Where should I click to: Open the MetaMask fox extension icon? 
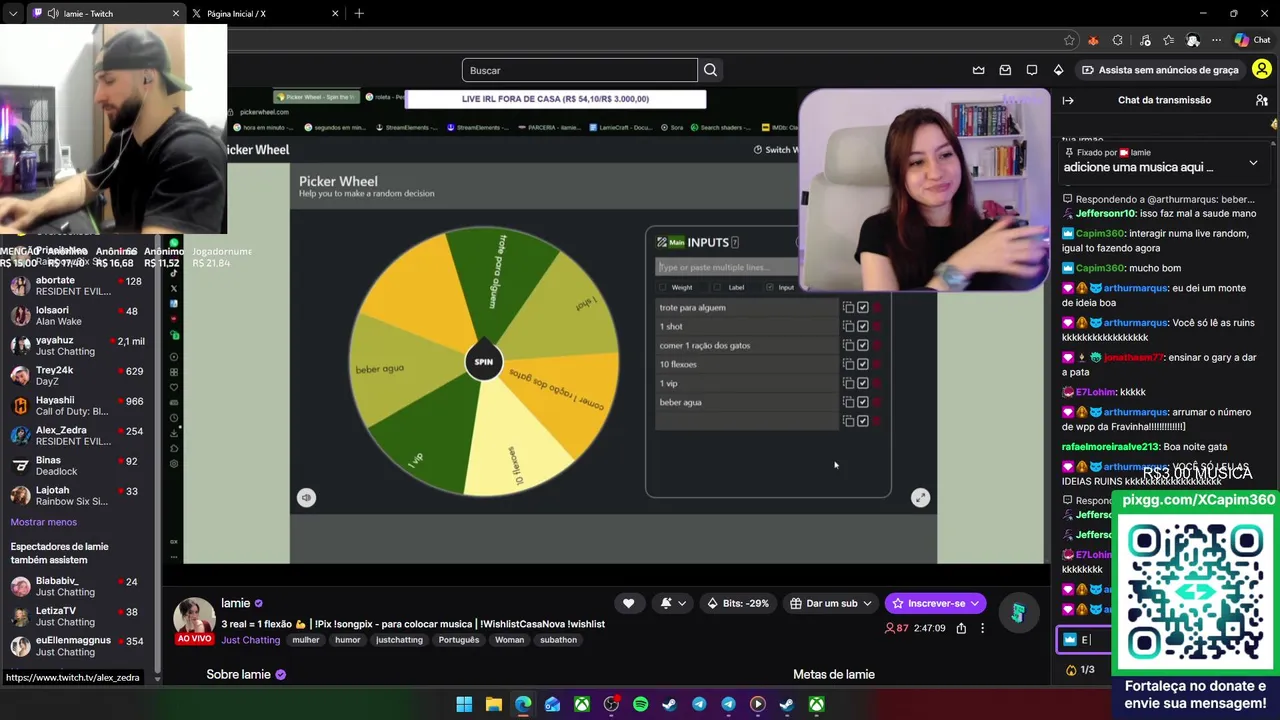click(x=1093, y=40)
